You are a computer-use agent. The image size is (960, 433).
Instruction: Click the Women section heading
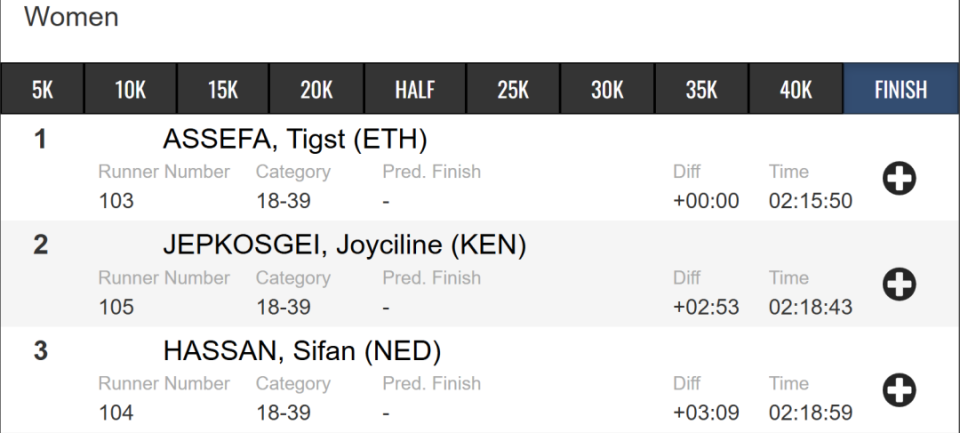point(72,17)
